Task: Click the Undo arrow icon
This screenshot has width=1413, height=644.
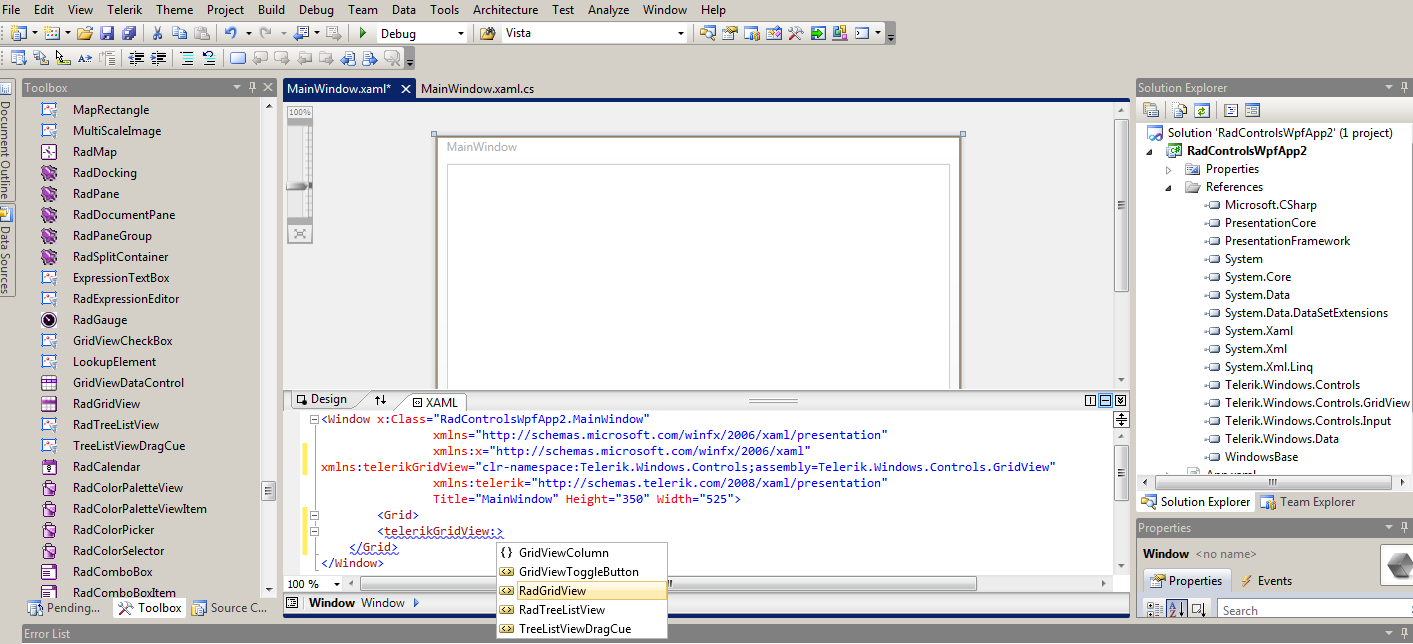Action: point(231,33)
